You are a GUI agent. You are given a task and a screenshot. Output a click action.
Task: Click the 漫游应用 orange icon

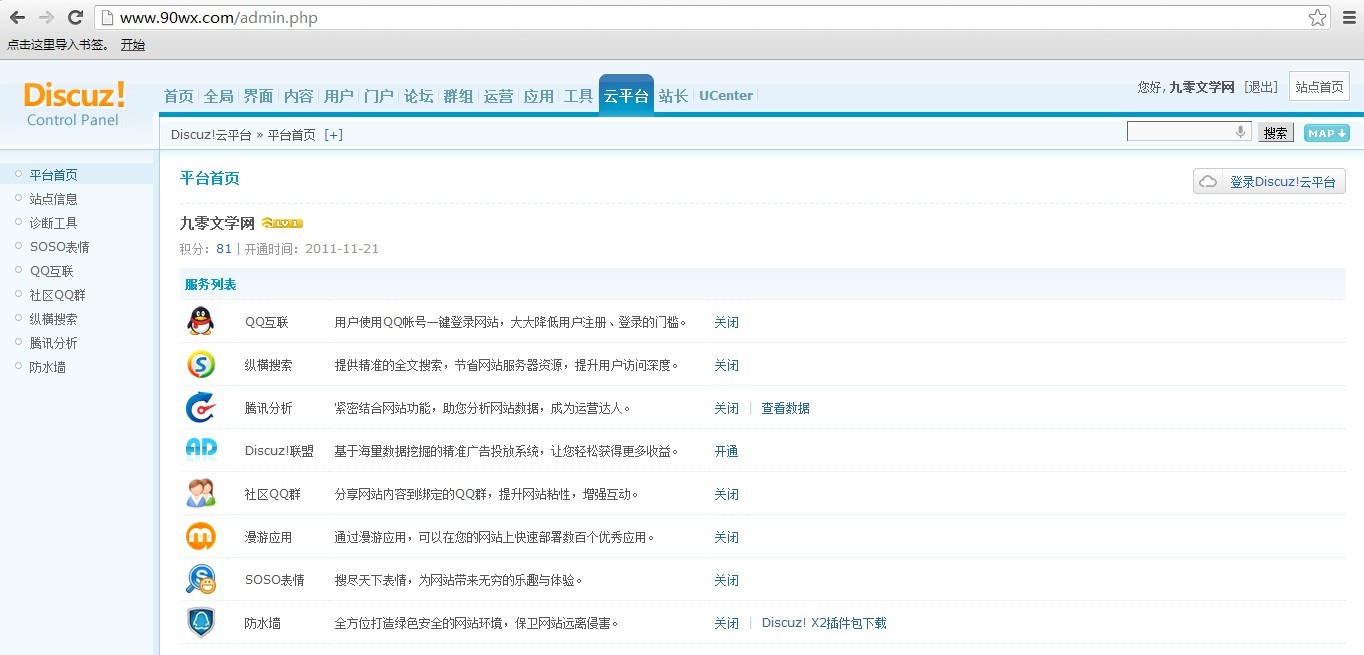(x=200, y=536)
